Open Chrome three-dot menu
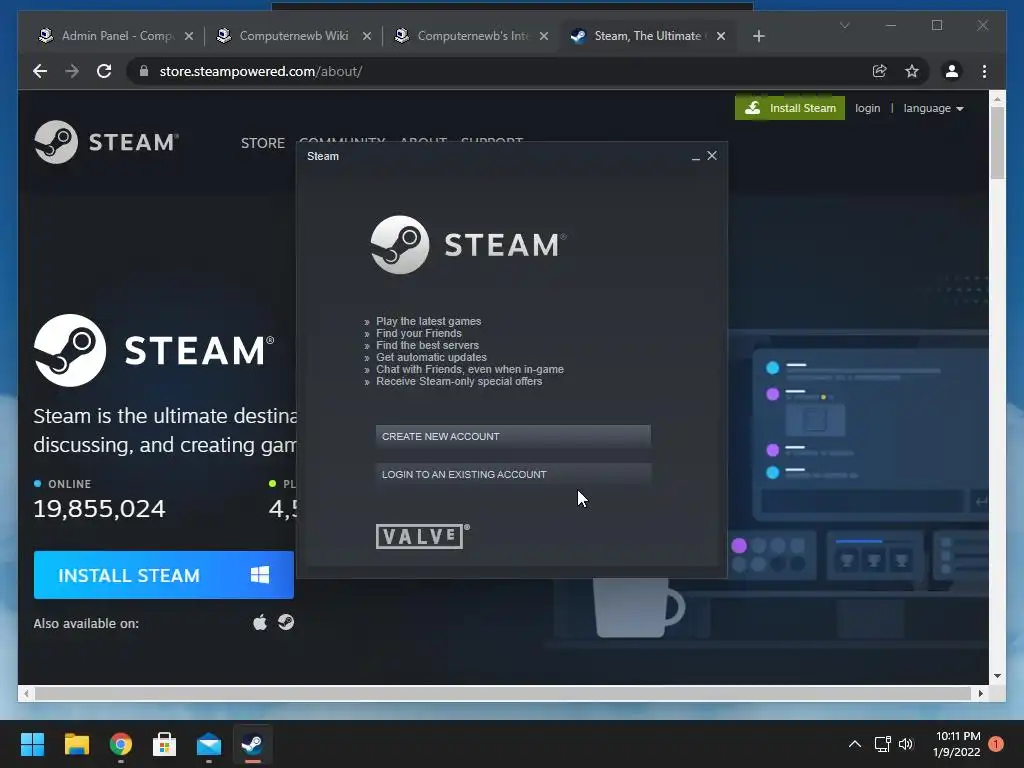The width and height of the screenshot is (1024, 768). [x=984, y=71]
